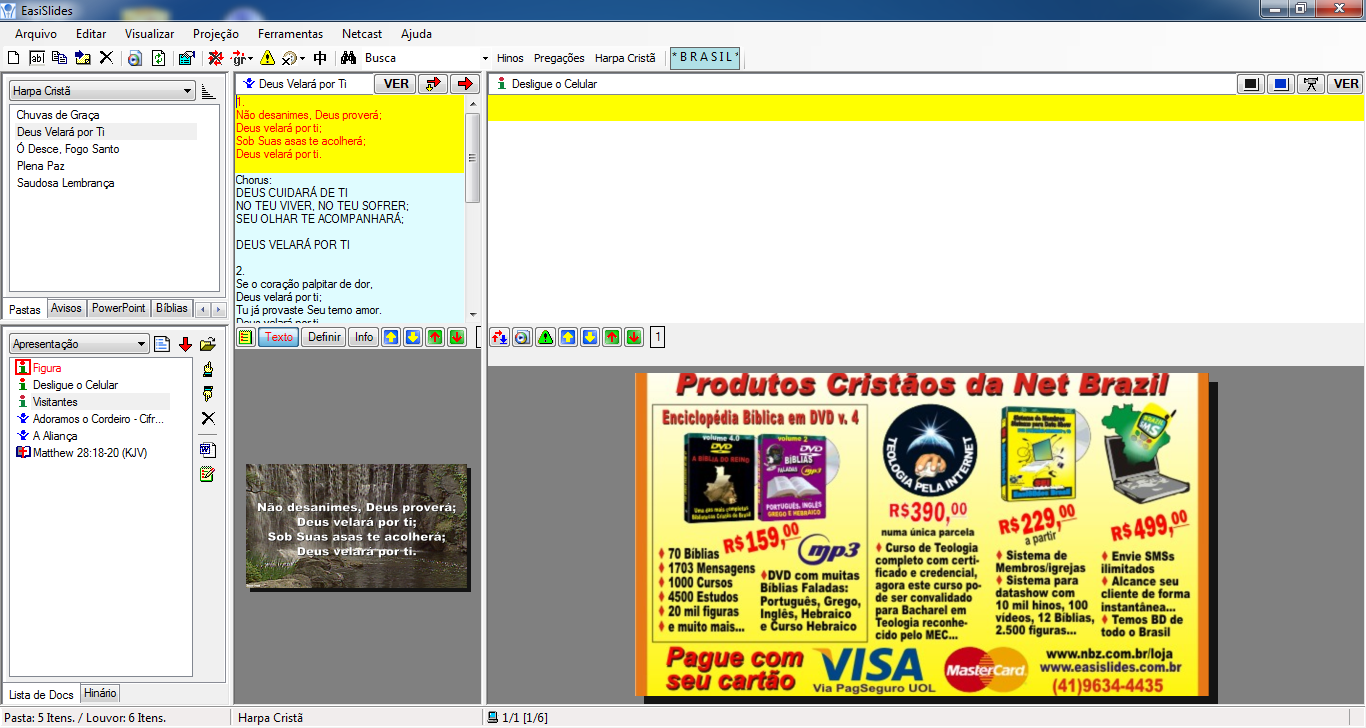The width and height of the screenshot is (1366, 728).
Task: Switch to the Avisos tab
Action: [67, 308]
